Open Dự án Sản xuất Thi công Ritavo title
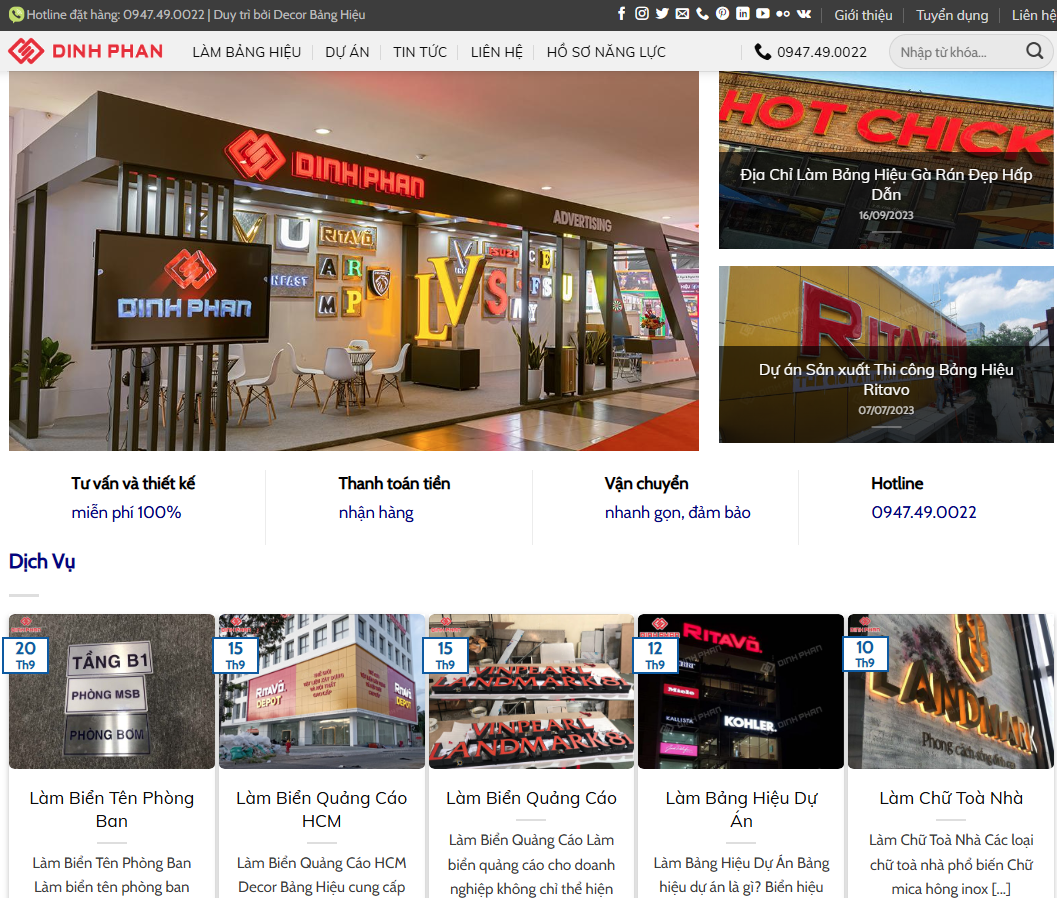This screenshot has width=1057, height=898. click(886, 379)
